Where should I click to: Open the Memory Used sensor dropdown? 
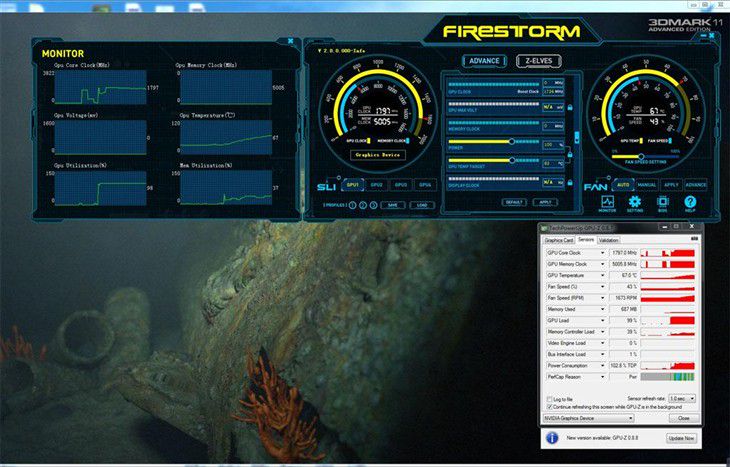click(x=602, y=309)
